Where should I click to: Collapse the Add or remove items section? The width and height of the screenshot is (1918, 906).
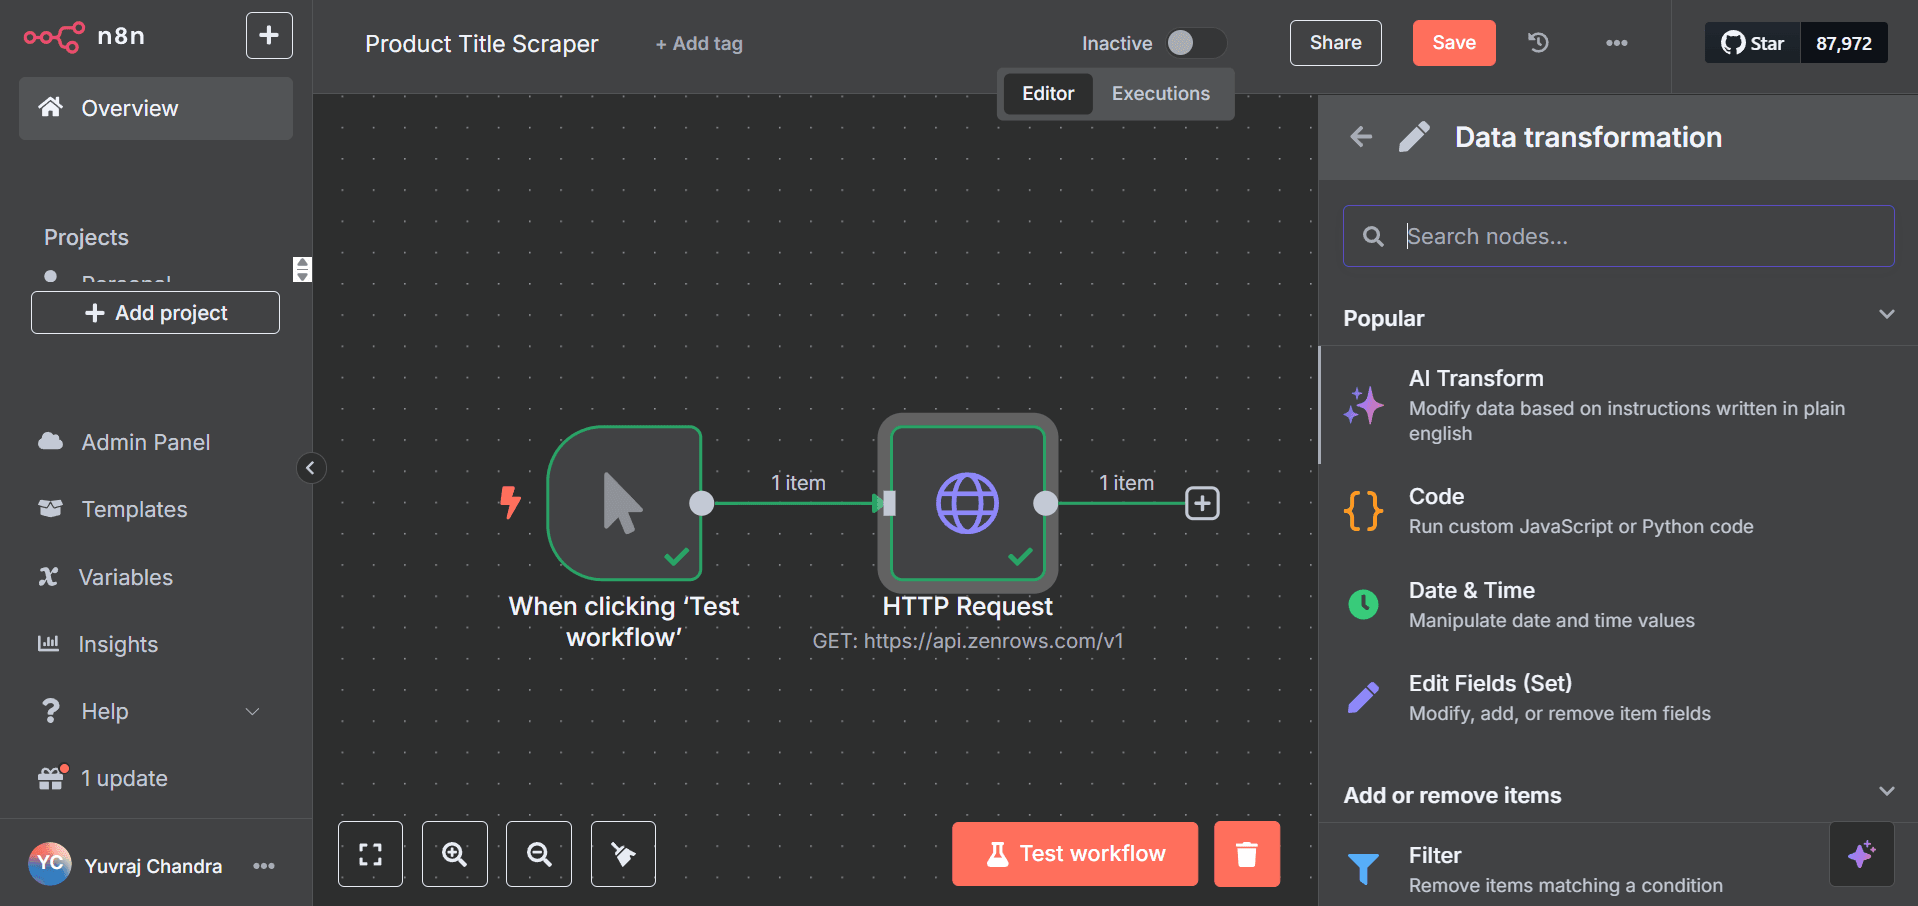(1886, 791)
